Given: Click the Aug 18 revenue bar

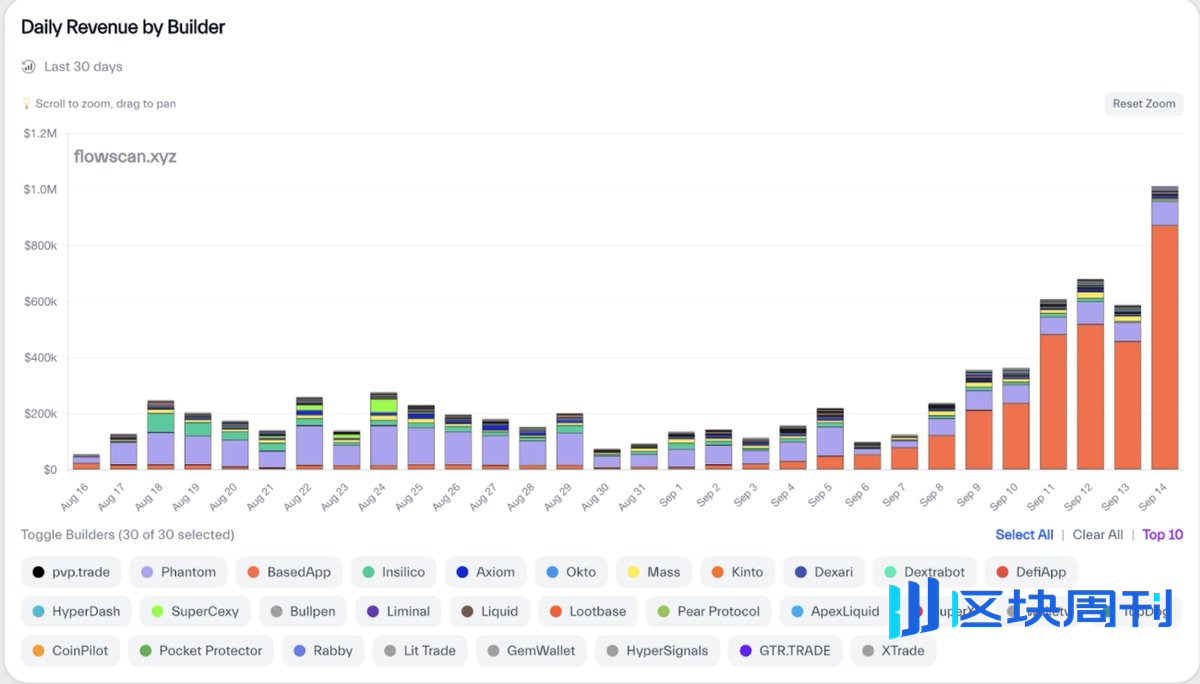Looking at the screenshot, I should 161,436.
